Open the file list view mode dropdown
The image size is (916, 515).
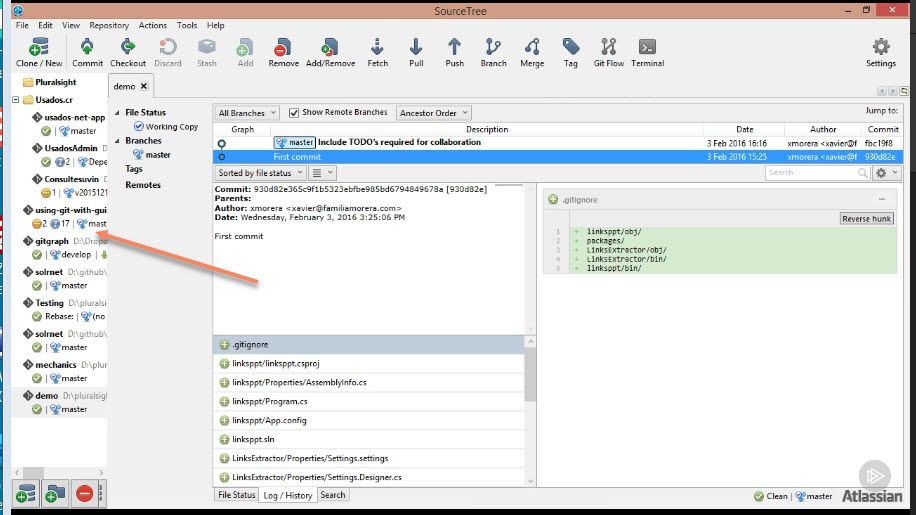[322, 173]
